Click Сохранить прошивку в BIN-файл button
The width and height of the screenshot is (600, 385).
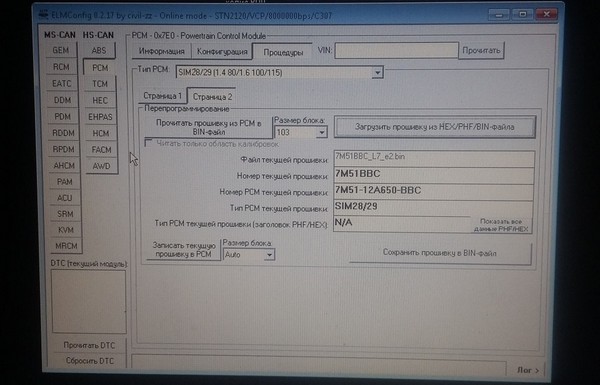point(440,253)
